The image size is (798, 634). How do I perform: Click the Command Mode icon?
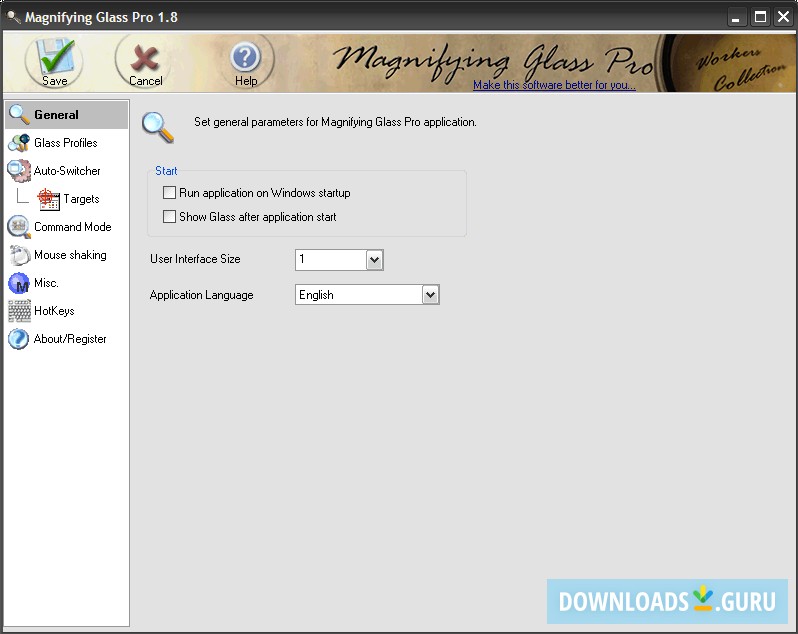[x=19, y=227]
